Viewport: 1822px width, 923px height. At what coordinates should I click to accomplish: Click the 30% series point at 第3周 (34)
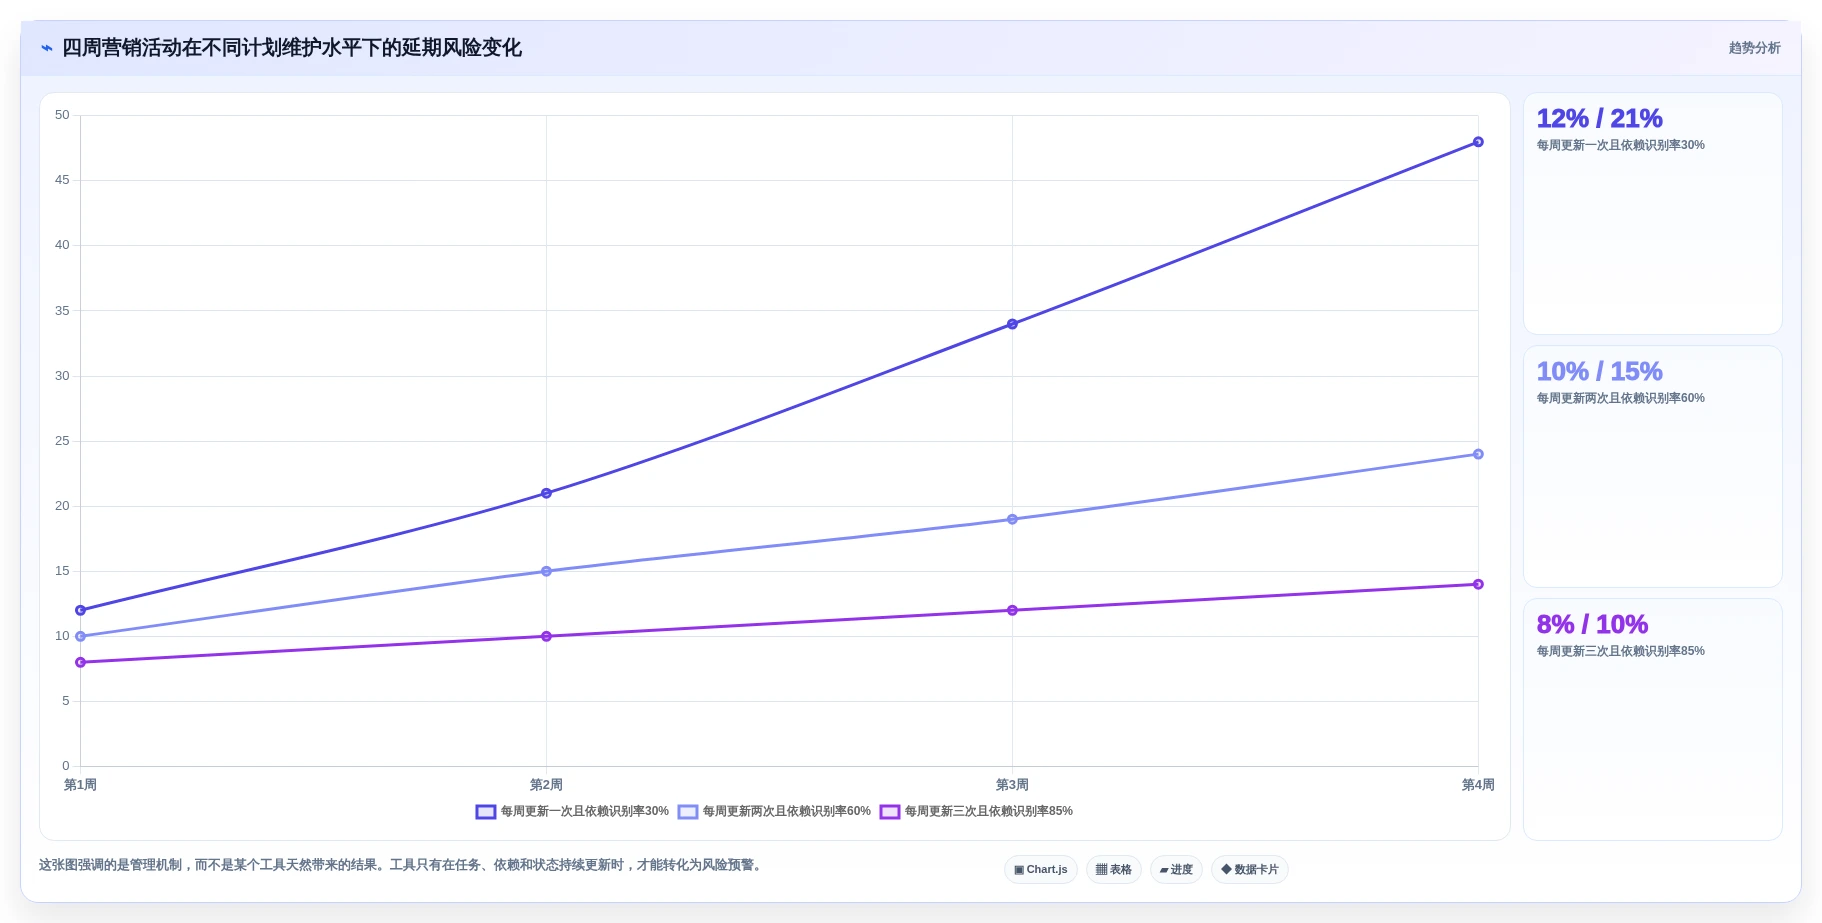click(x=1012, y=324)
